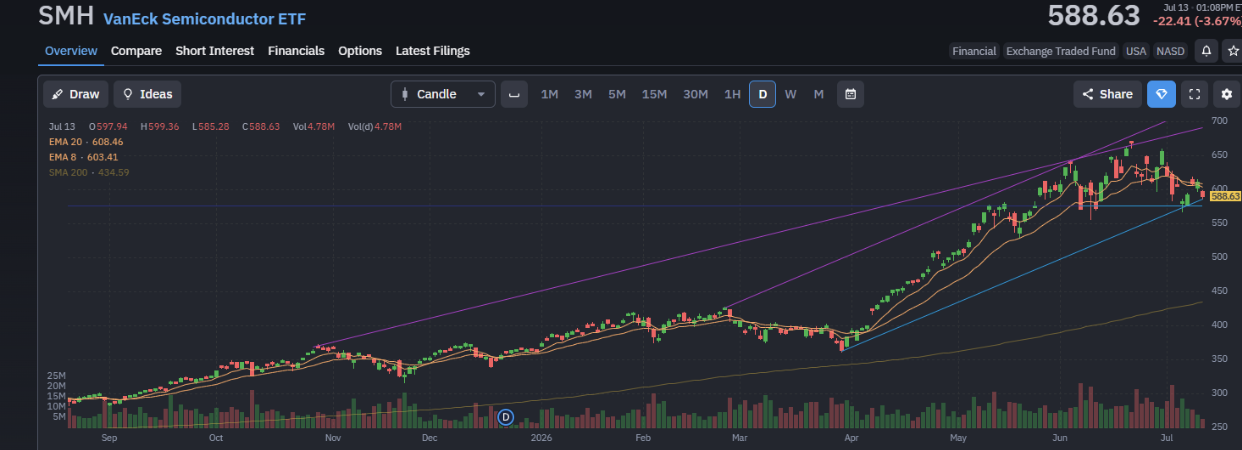Select the 30M timeframe
The width and height of the screenshot is (1242, 450).
(x=696, y=94)
